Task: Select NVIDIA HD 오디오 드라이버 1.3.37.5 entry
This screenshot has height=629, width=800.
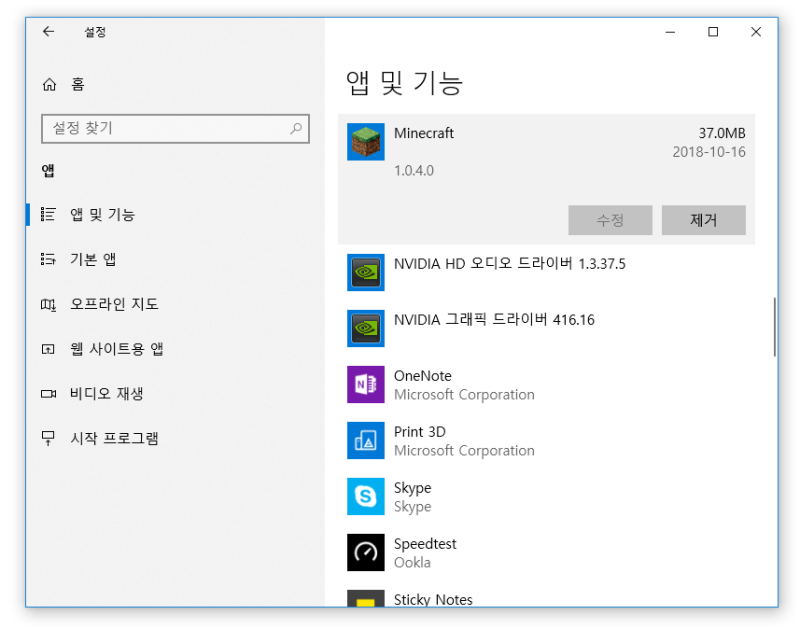Action: (x=546, y=272)
